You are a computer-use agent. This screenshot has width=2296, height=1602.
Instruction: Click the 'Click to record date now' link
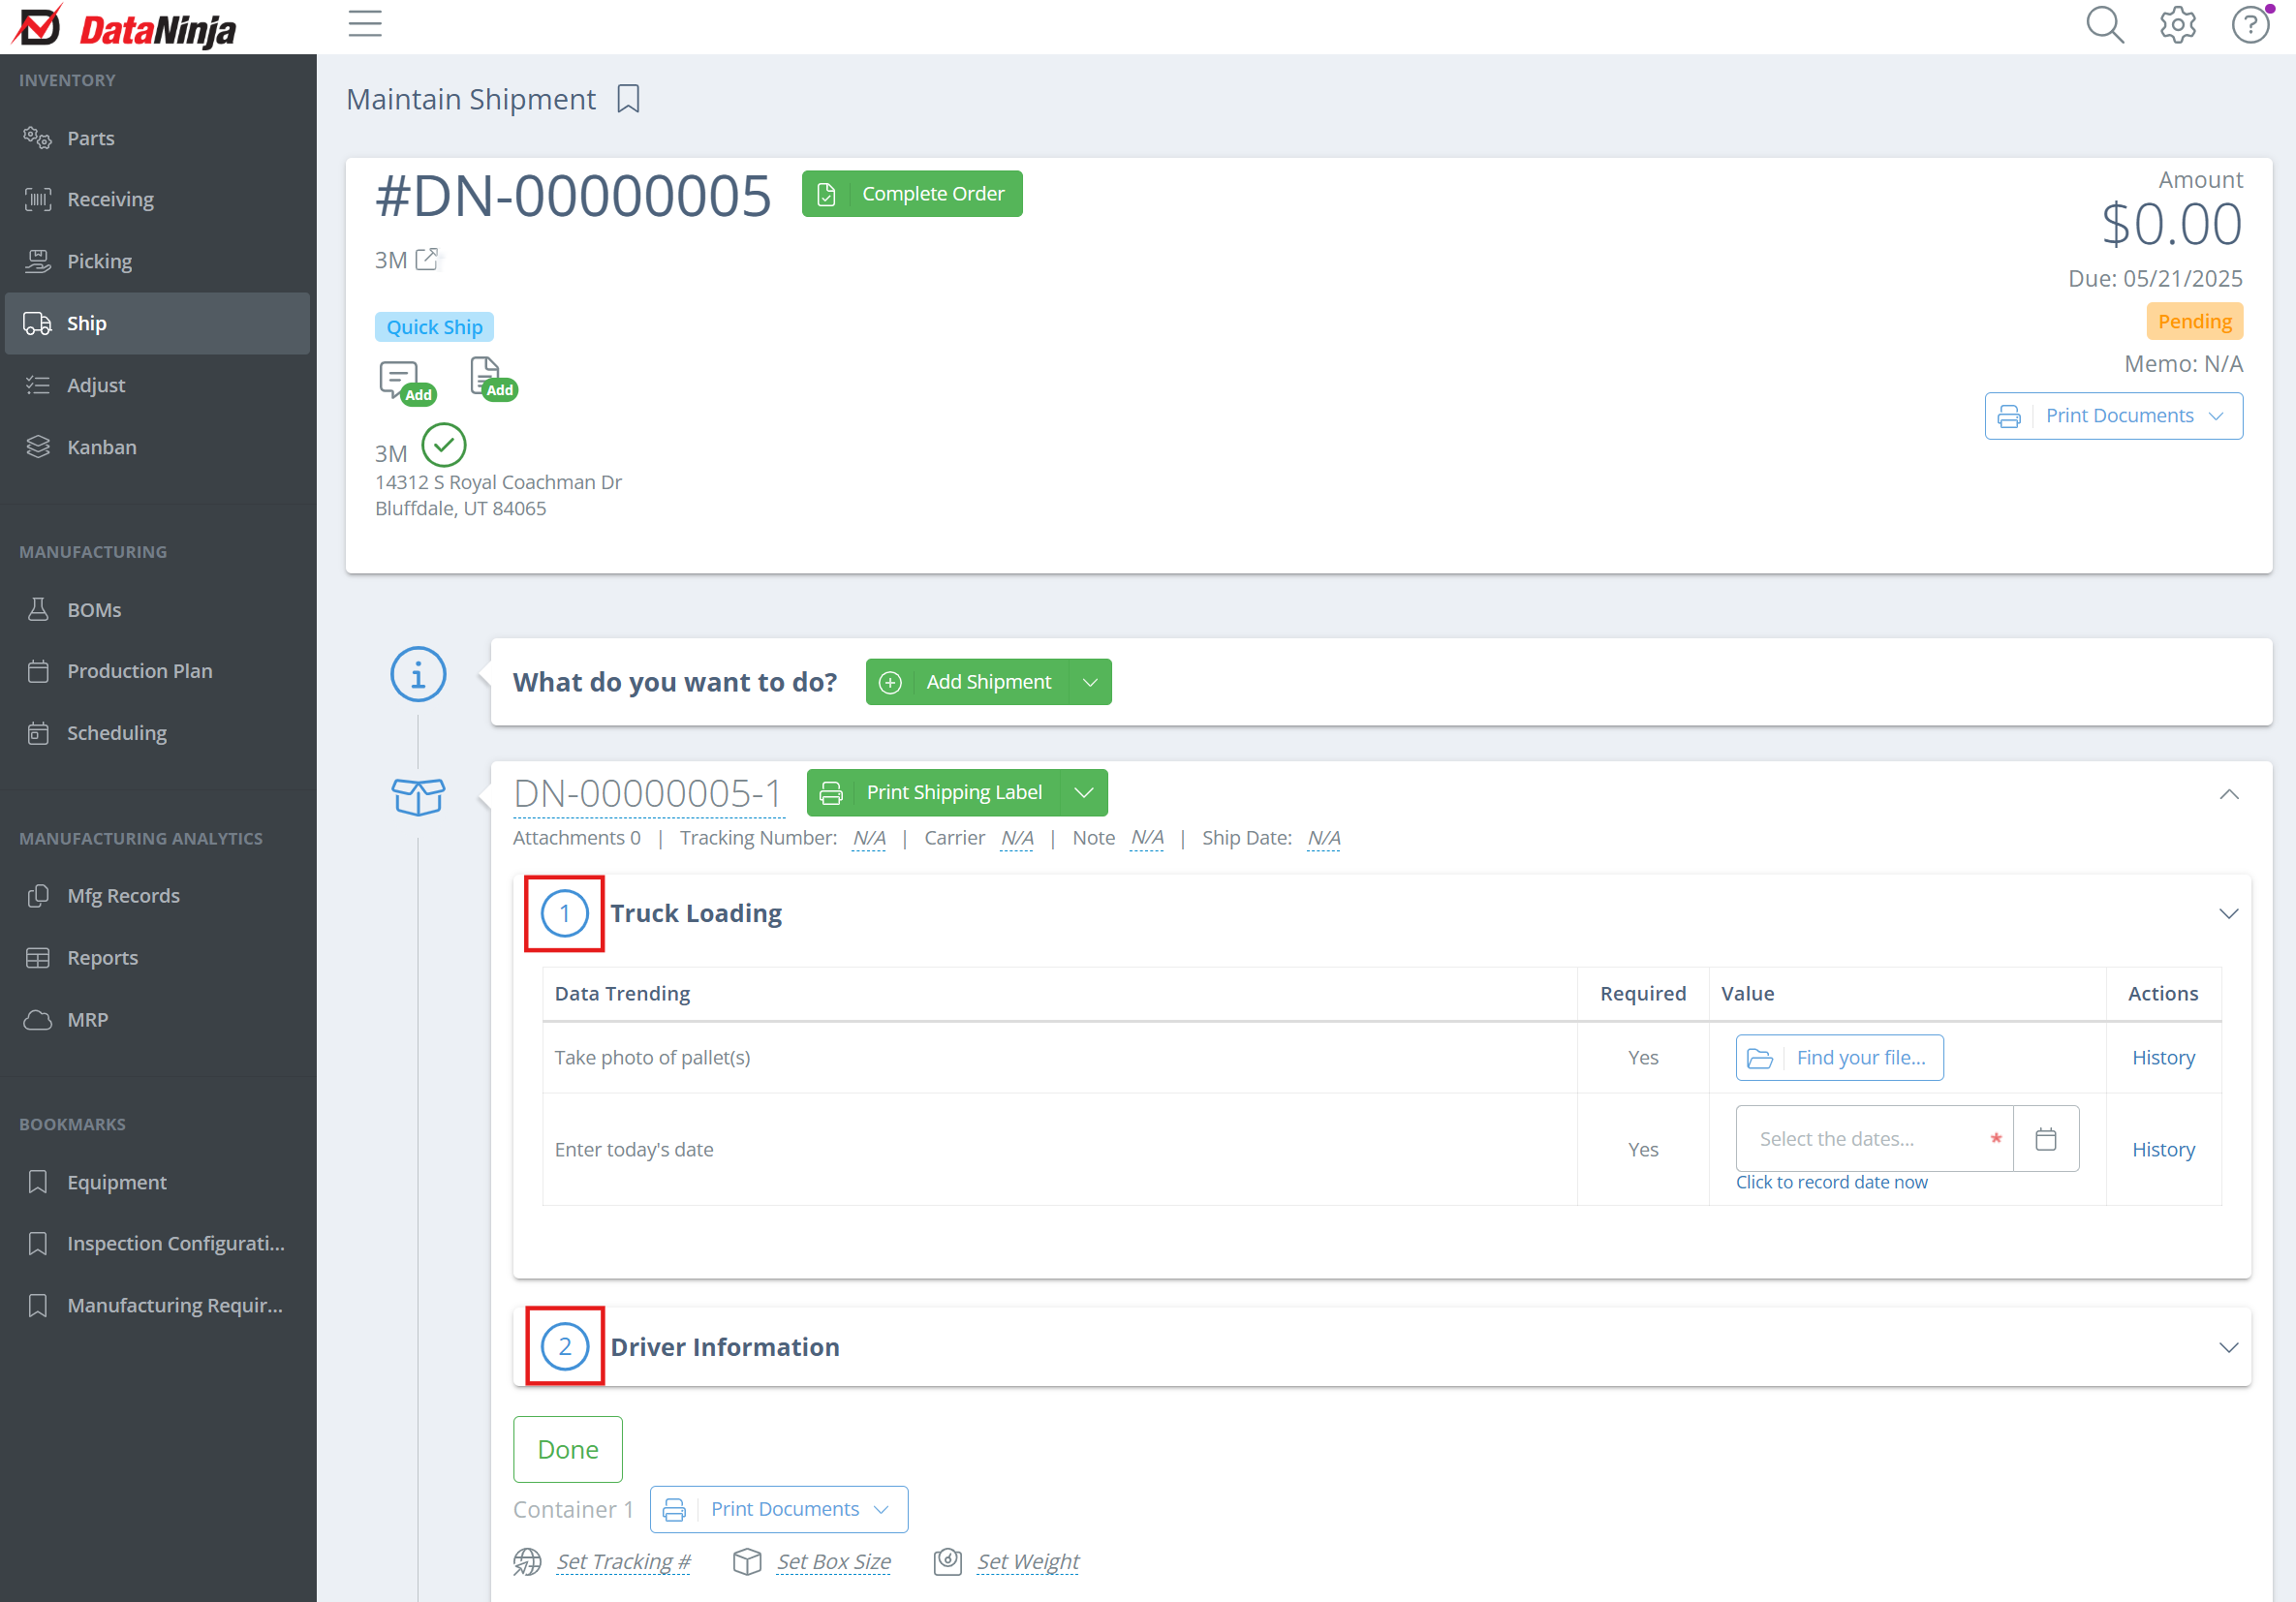[x=1831, y=1182]
